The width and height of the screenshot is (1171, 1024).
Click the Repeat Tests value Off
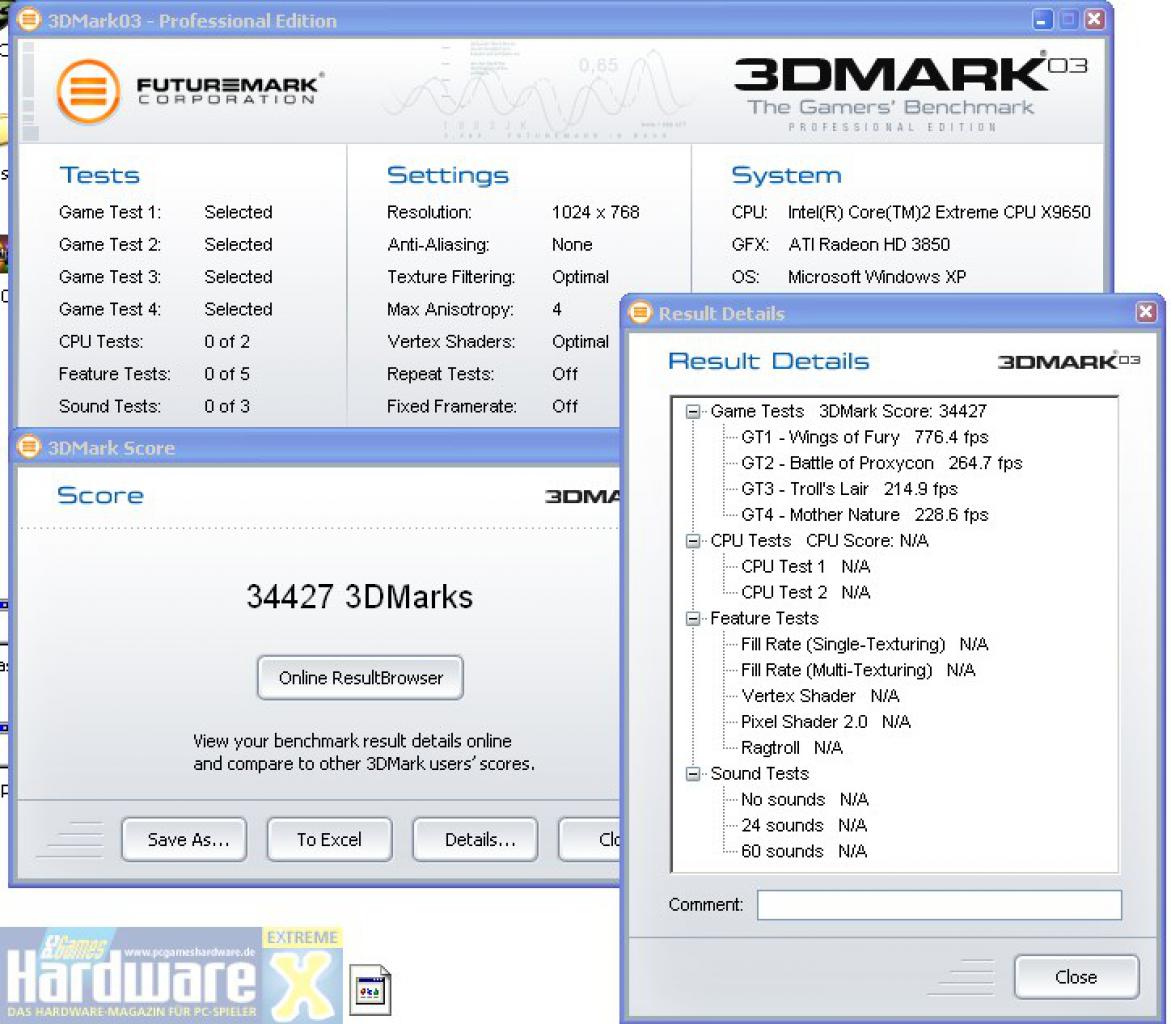[565, 374]
